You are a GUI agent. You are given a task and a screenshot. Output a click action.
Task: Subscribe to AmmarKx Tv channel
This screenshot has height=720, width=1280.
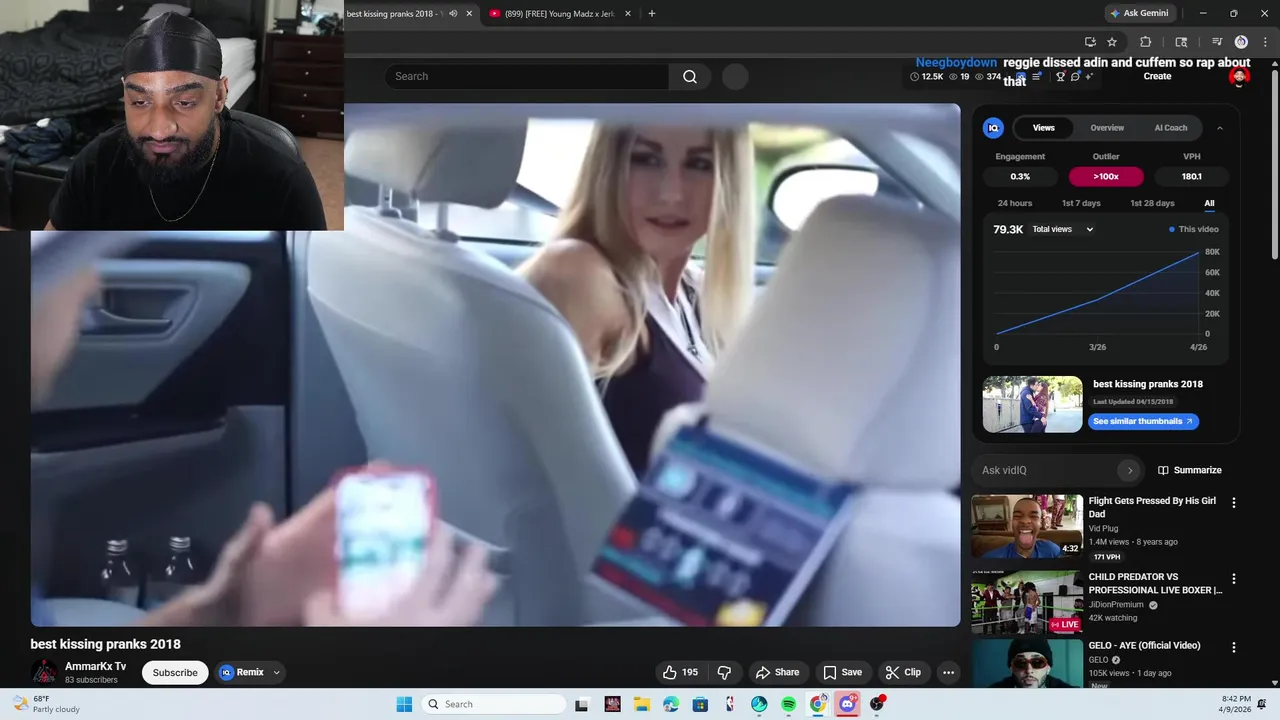point(175,673)
